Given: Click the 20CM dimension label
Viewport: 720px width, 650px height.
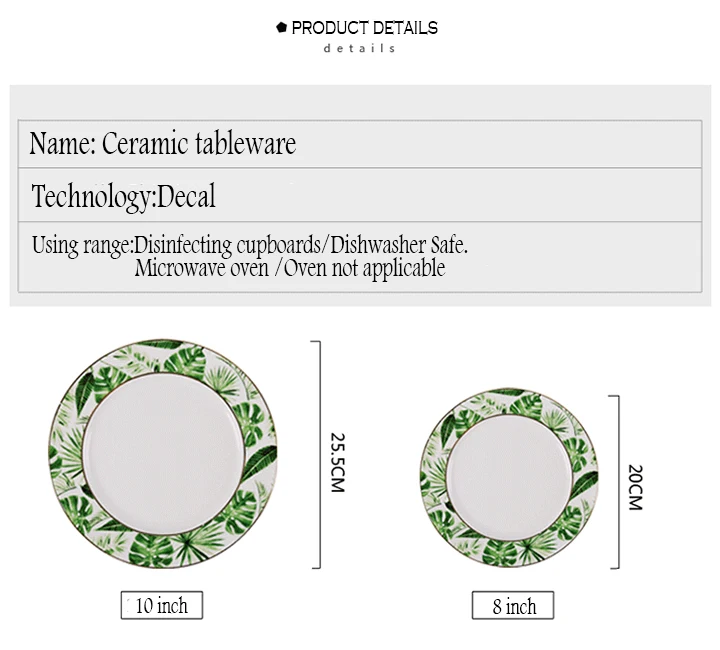Looking at the screenshot, I should pos(635,487).
